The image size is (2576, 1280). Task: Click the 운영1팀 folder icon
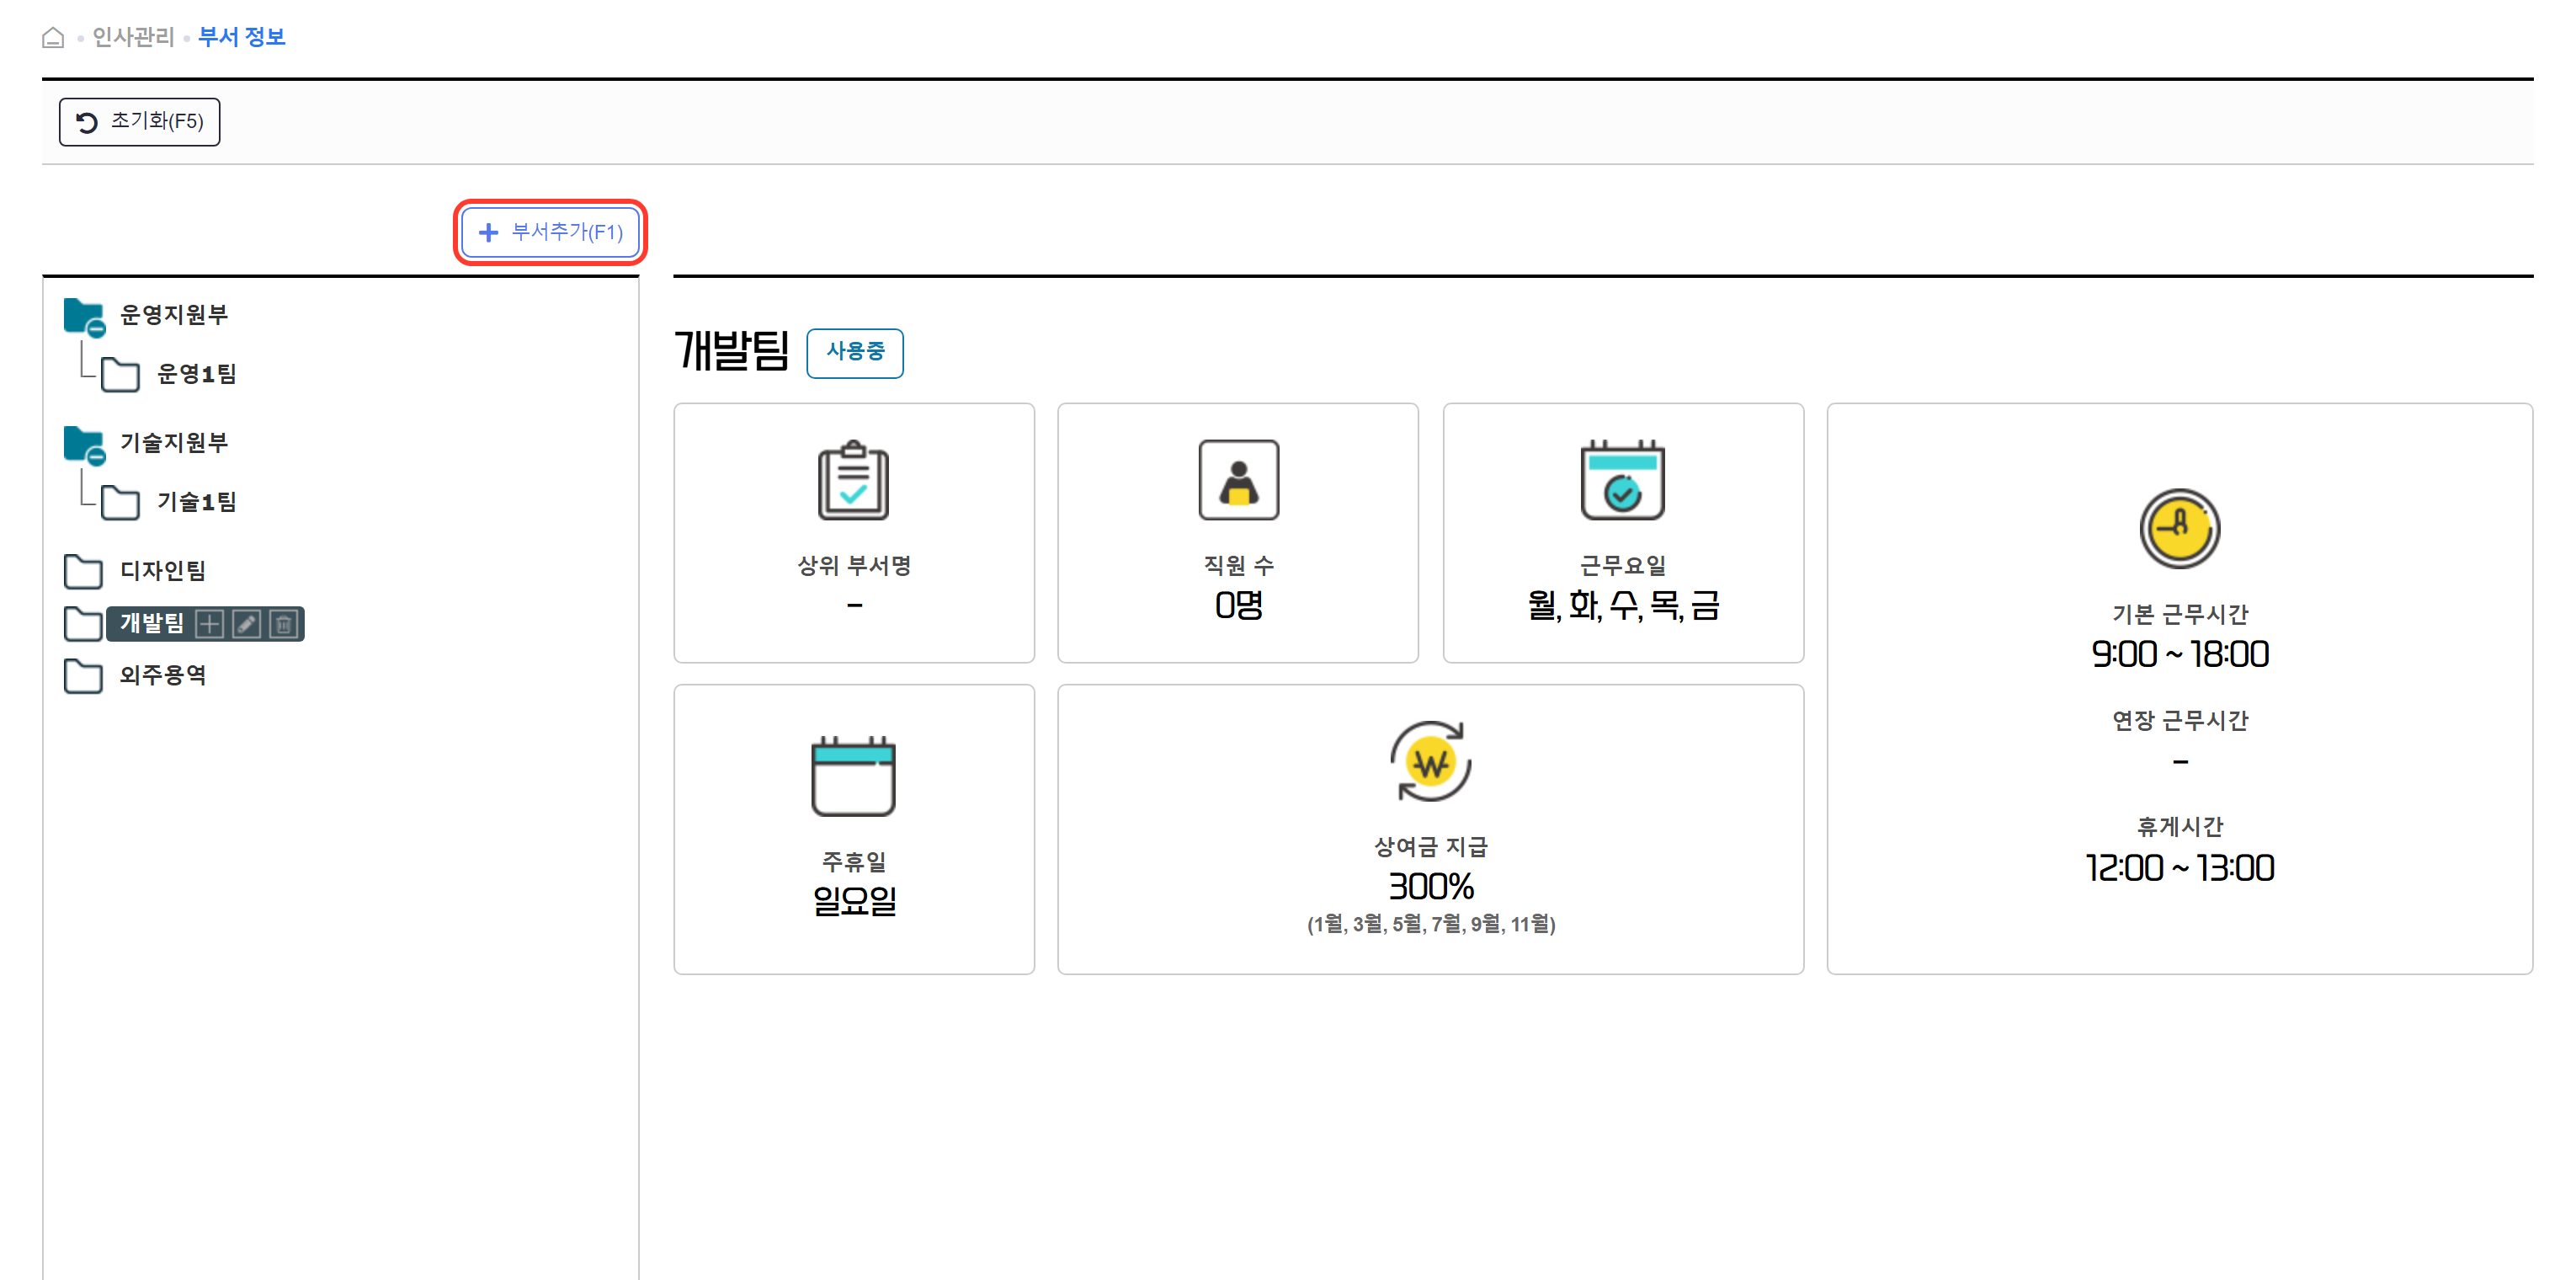120,375
